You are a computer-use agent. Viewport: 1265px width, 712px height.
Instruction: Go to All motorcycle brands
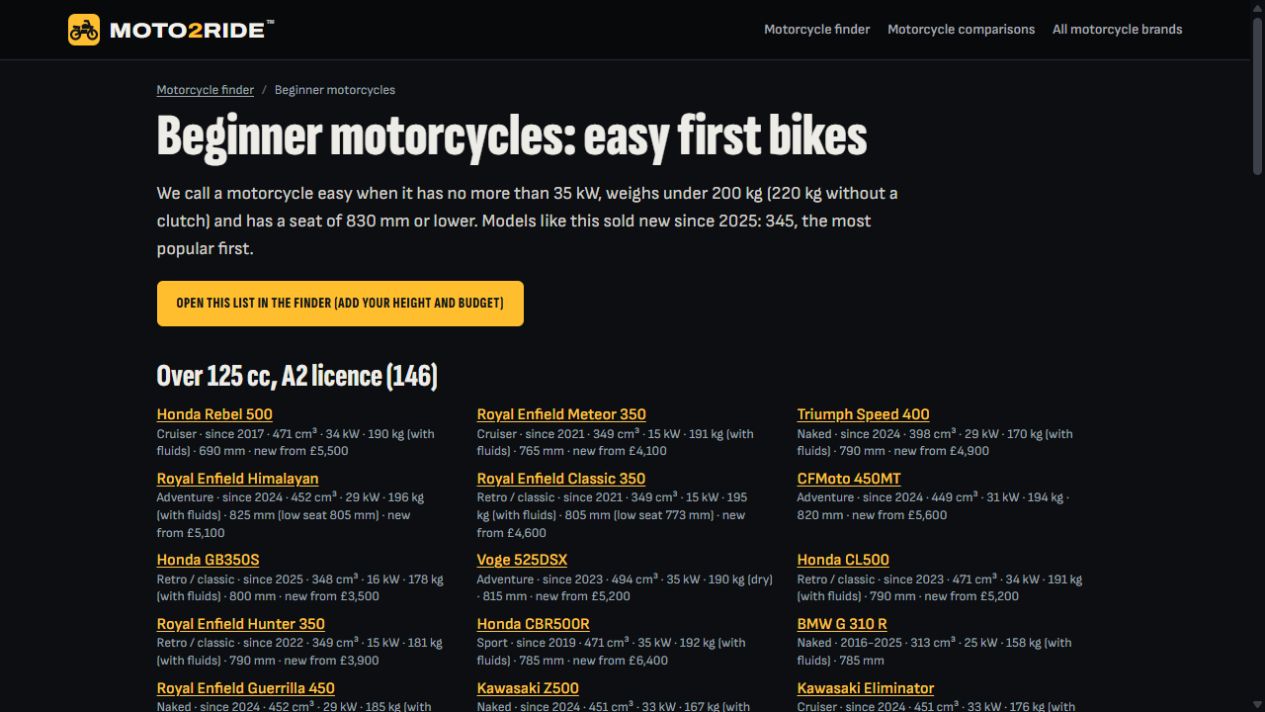pos(1117,30)
